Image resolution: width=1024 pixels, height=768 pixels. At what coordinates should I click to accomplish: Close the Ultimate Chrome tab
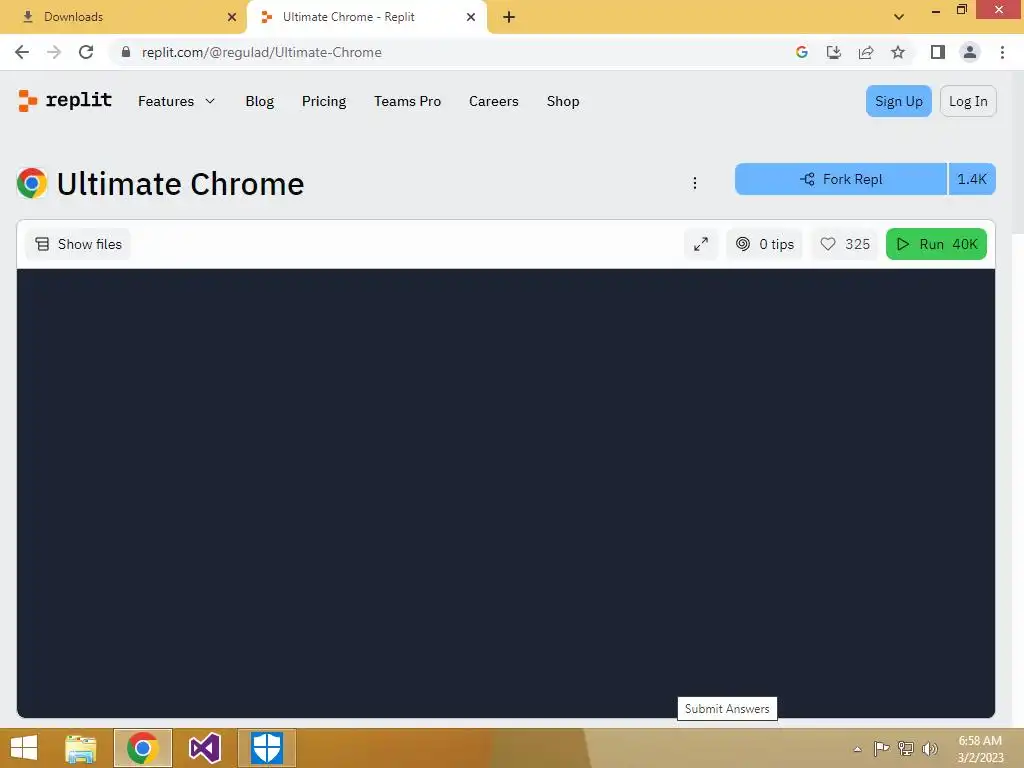471,17
